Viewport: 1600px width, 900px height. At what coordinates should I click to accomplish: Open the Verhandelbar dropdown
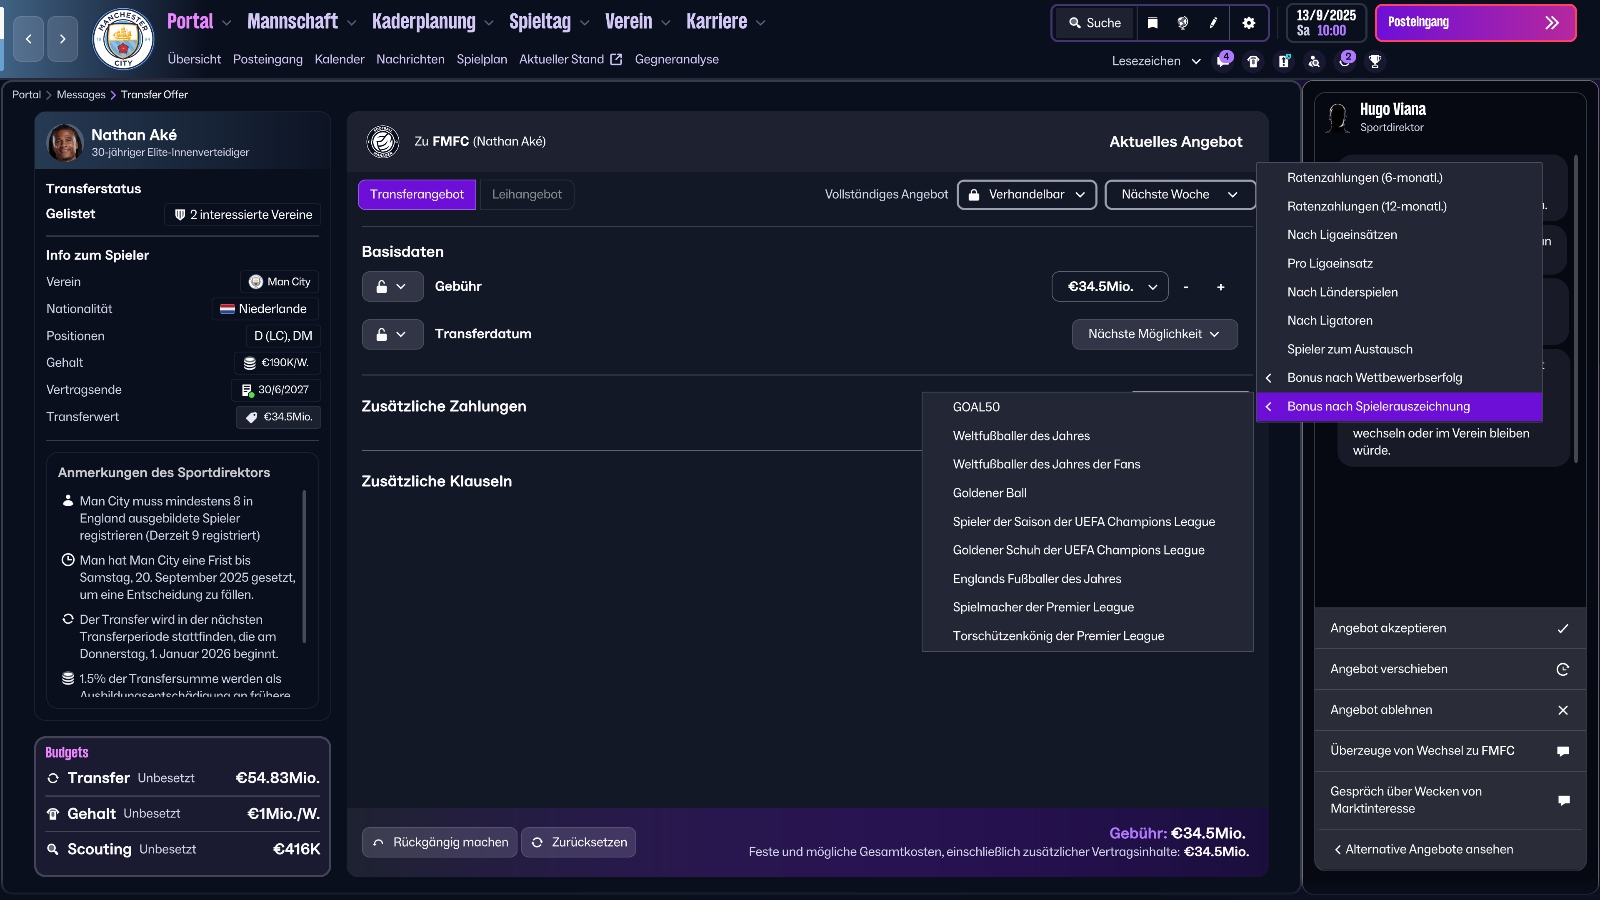(x=1027, y=195)
